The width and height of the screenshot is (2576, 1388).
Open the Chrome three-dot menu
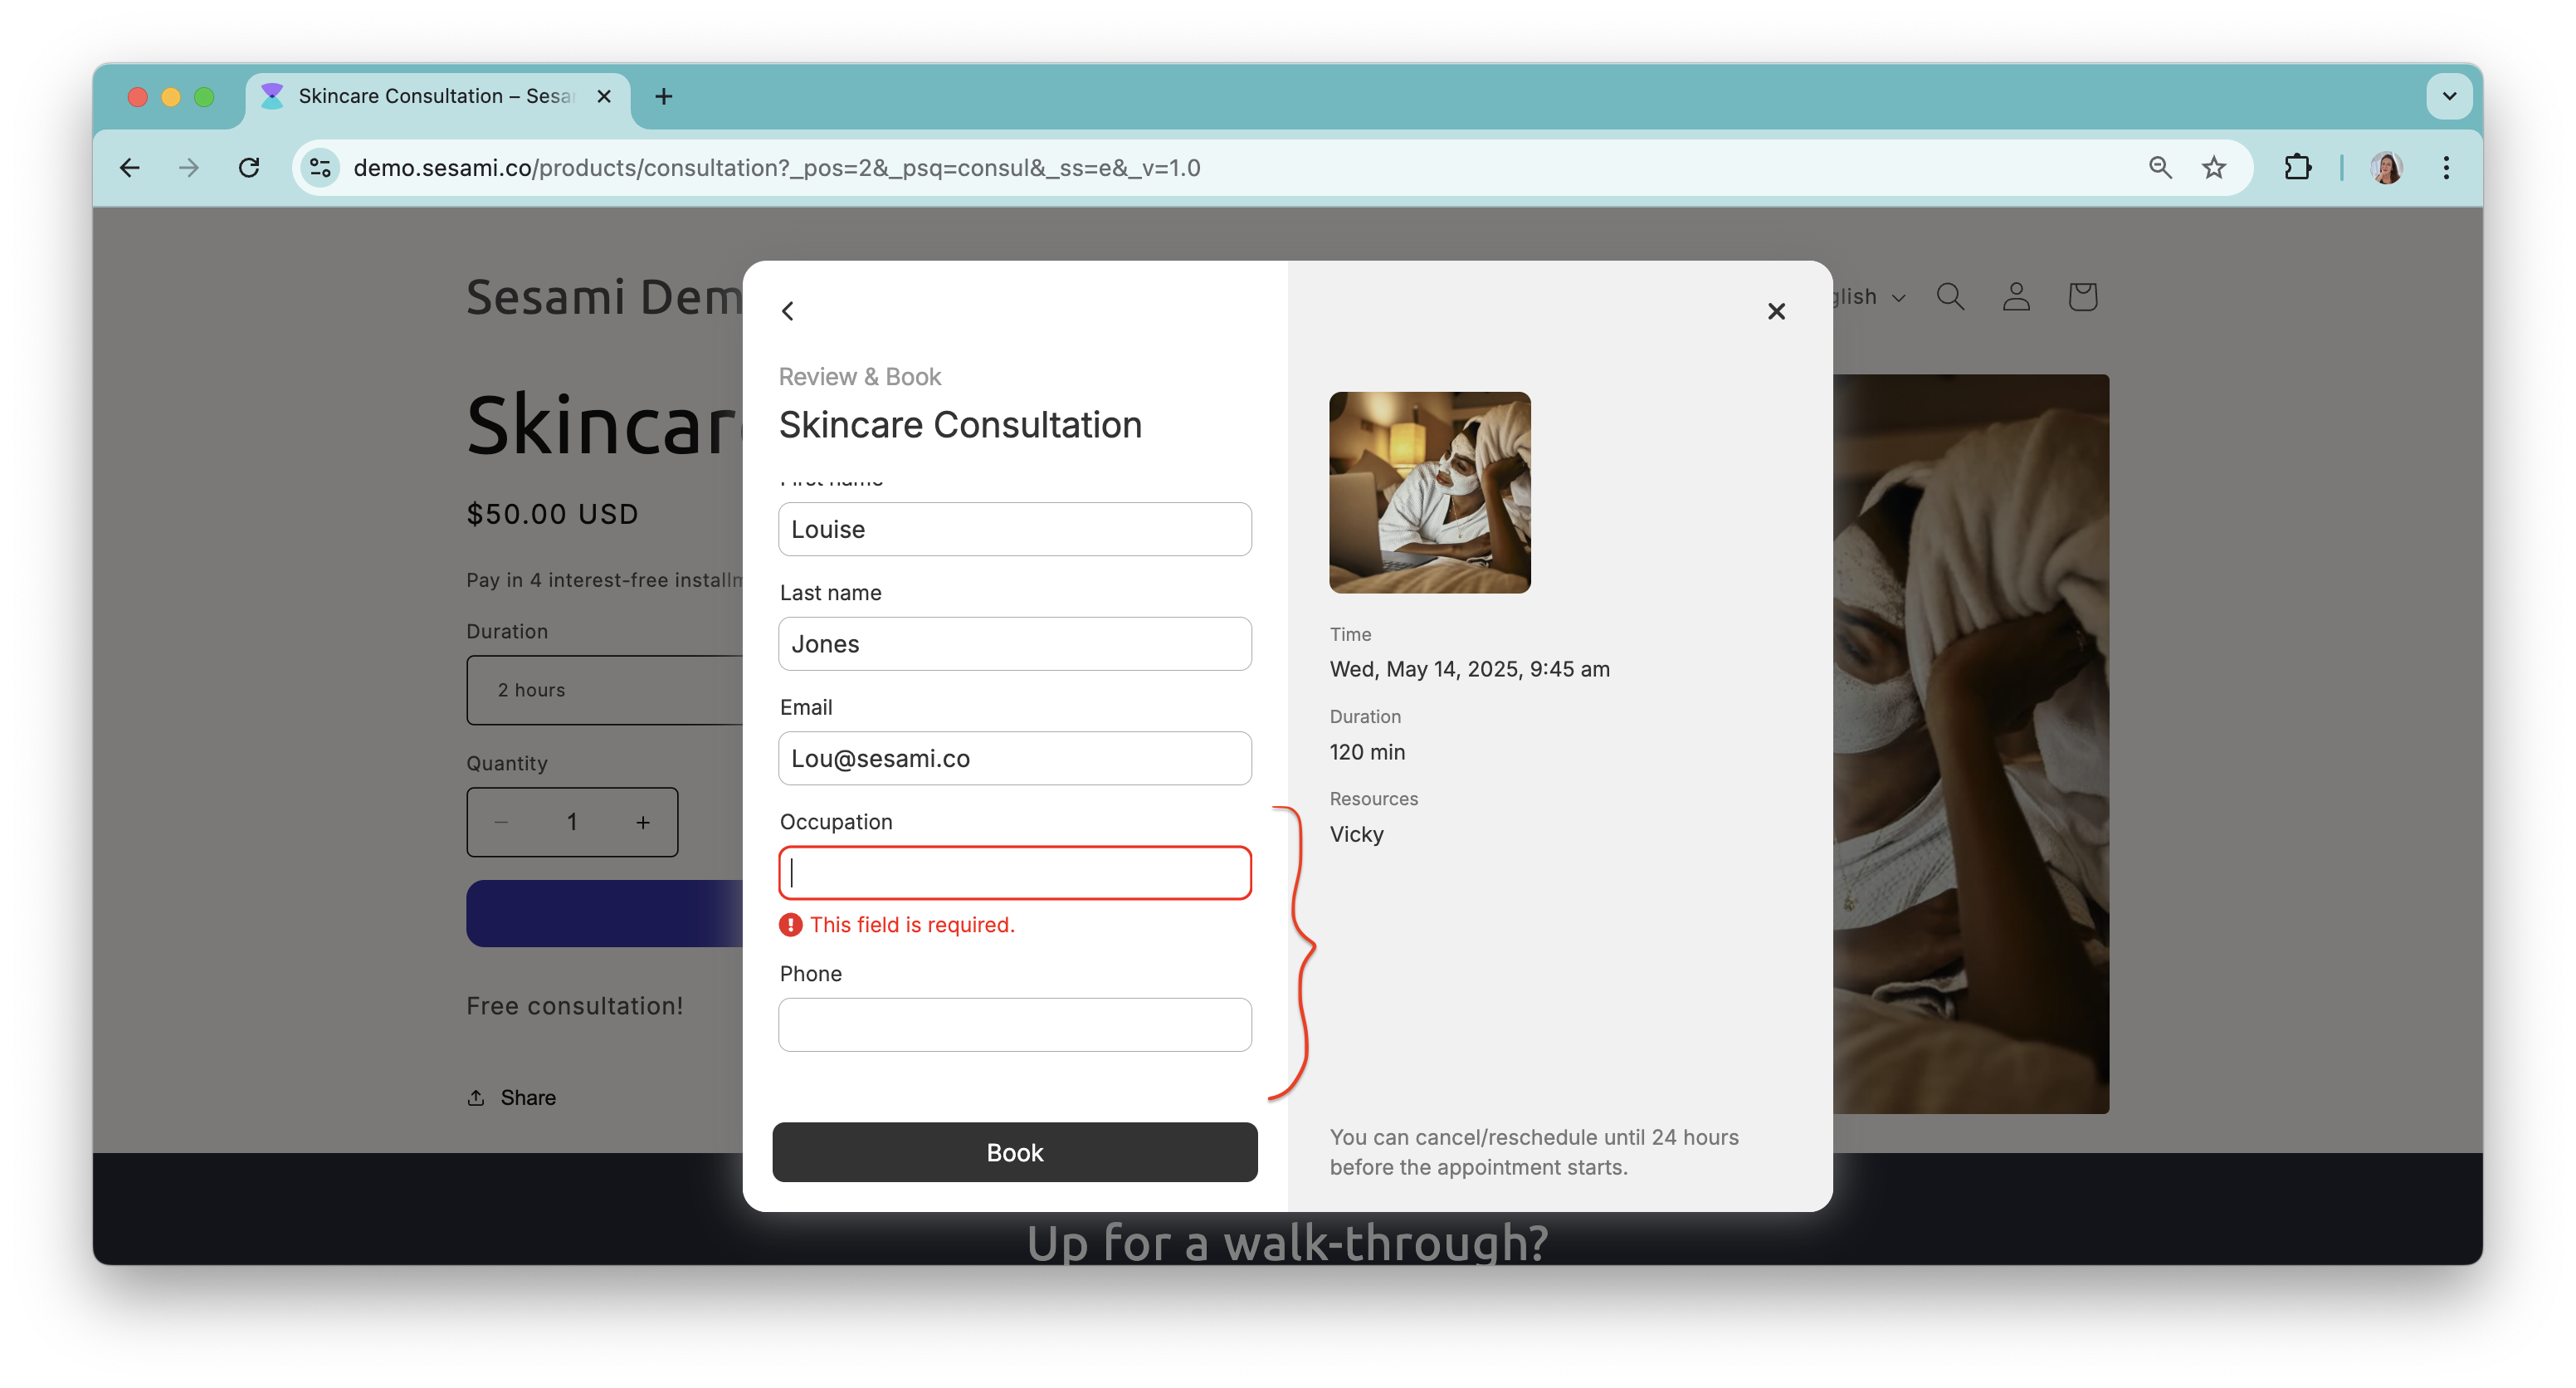pyautogui.click(x=2446, y=168)
